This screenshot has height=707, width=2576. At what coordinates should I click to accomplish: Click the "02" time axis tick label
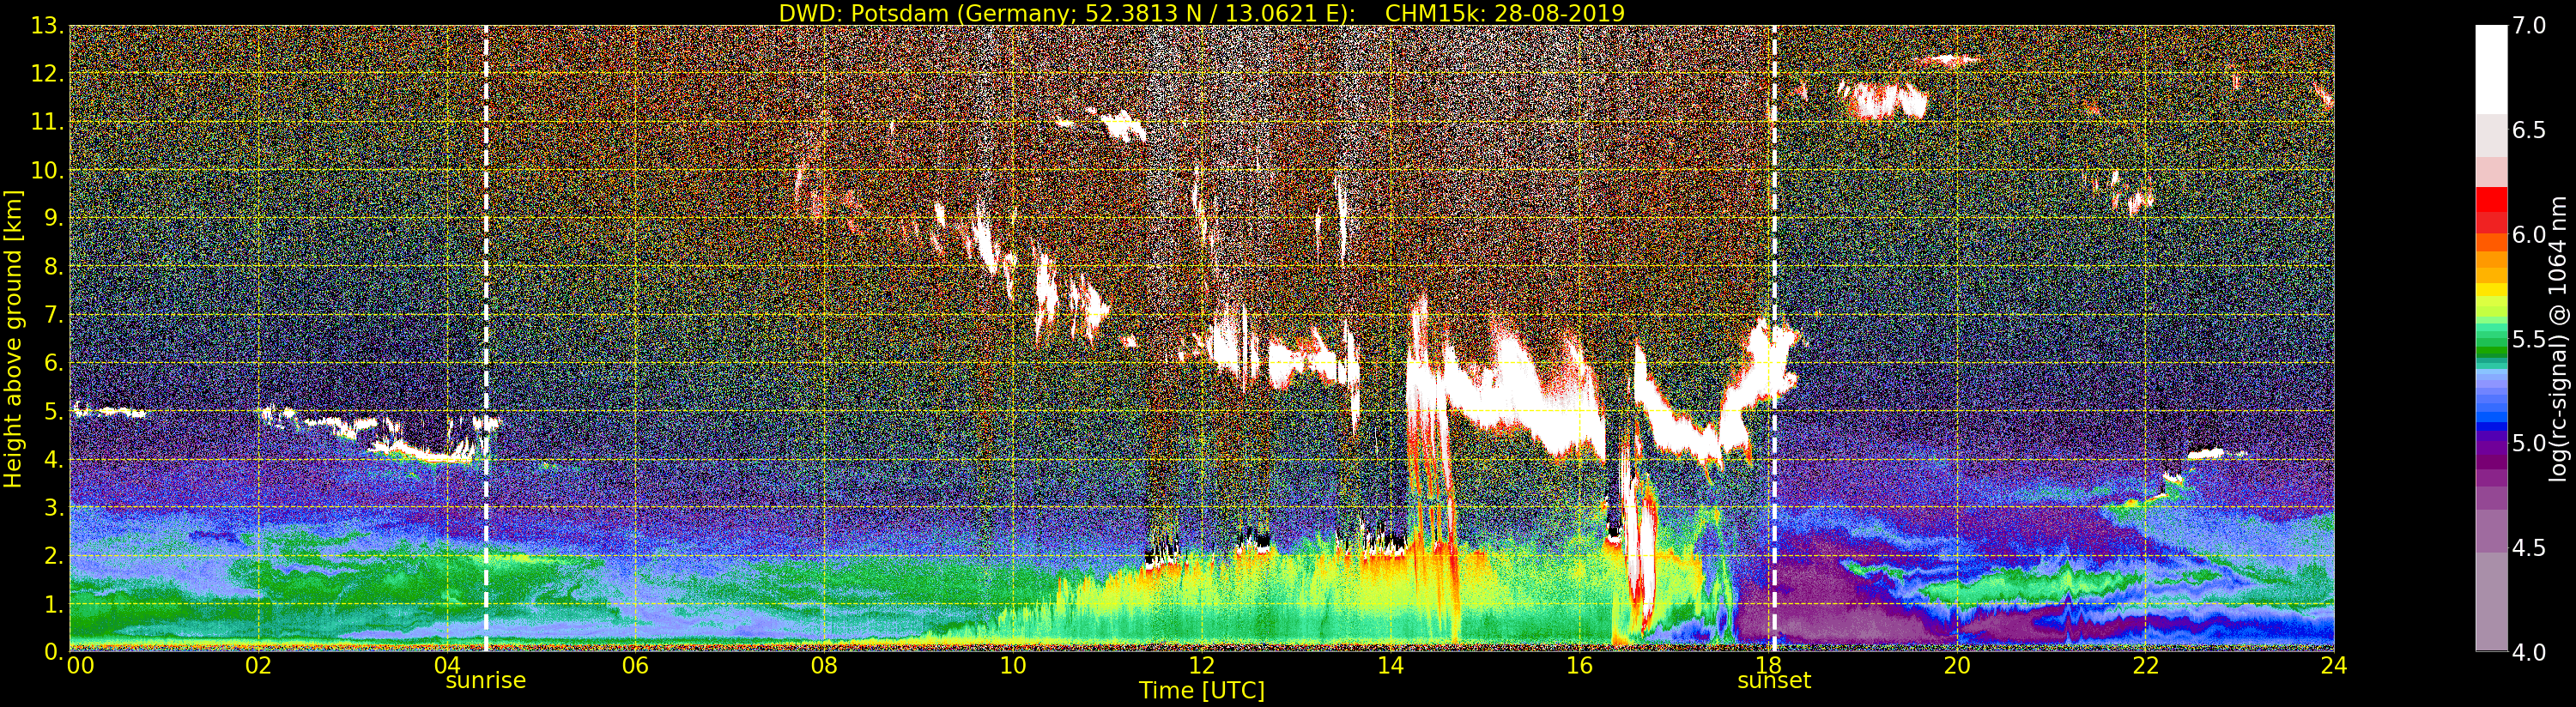point(259,665)
